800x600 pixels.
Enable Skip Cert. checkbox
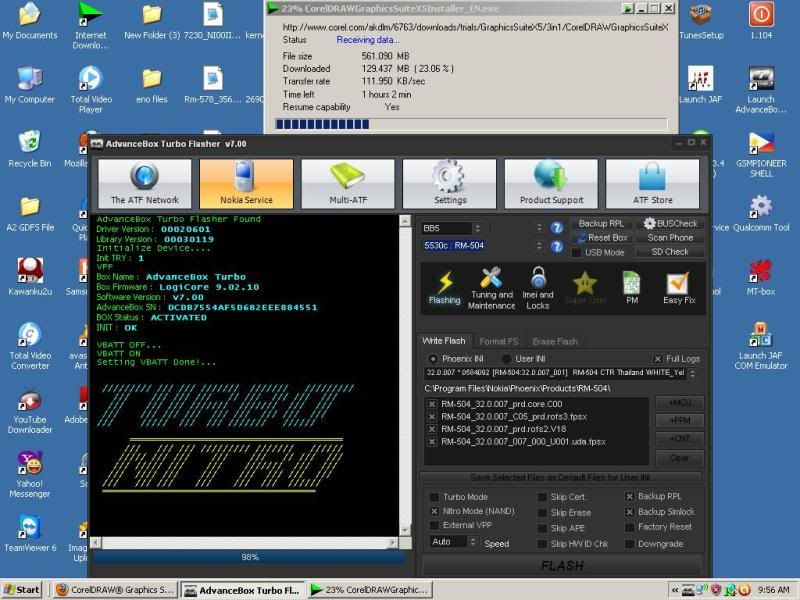point(542,497)
